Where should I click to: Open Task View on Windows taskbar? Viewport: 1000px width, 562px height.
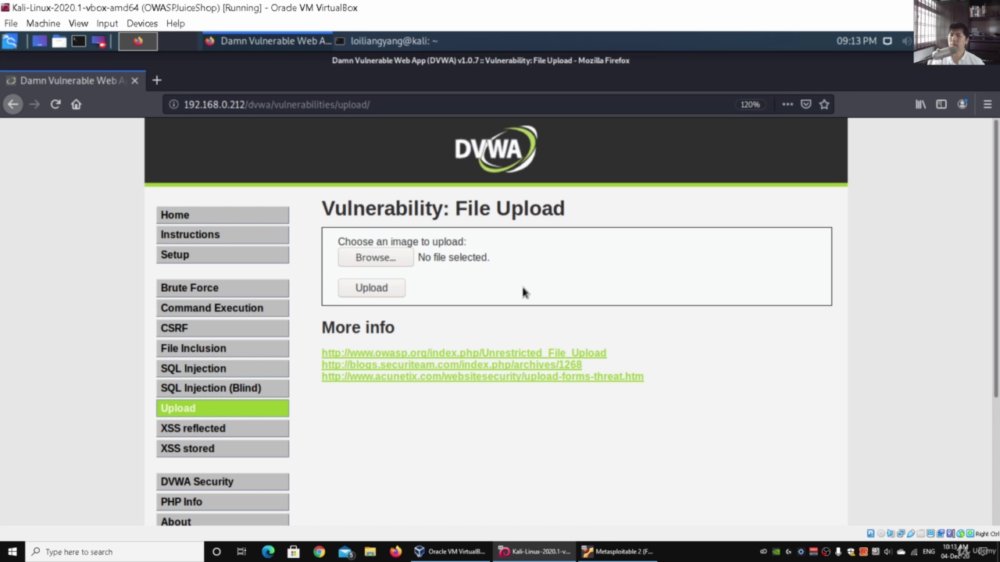pyautogui.click(x=242, y=551)
